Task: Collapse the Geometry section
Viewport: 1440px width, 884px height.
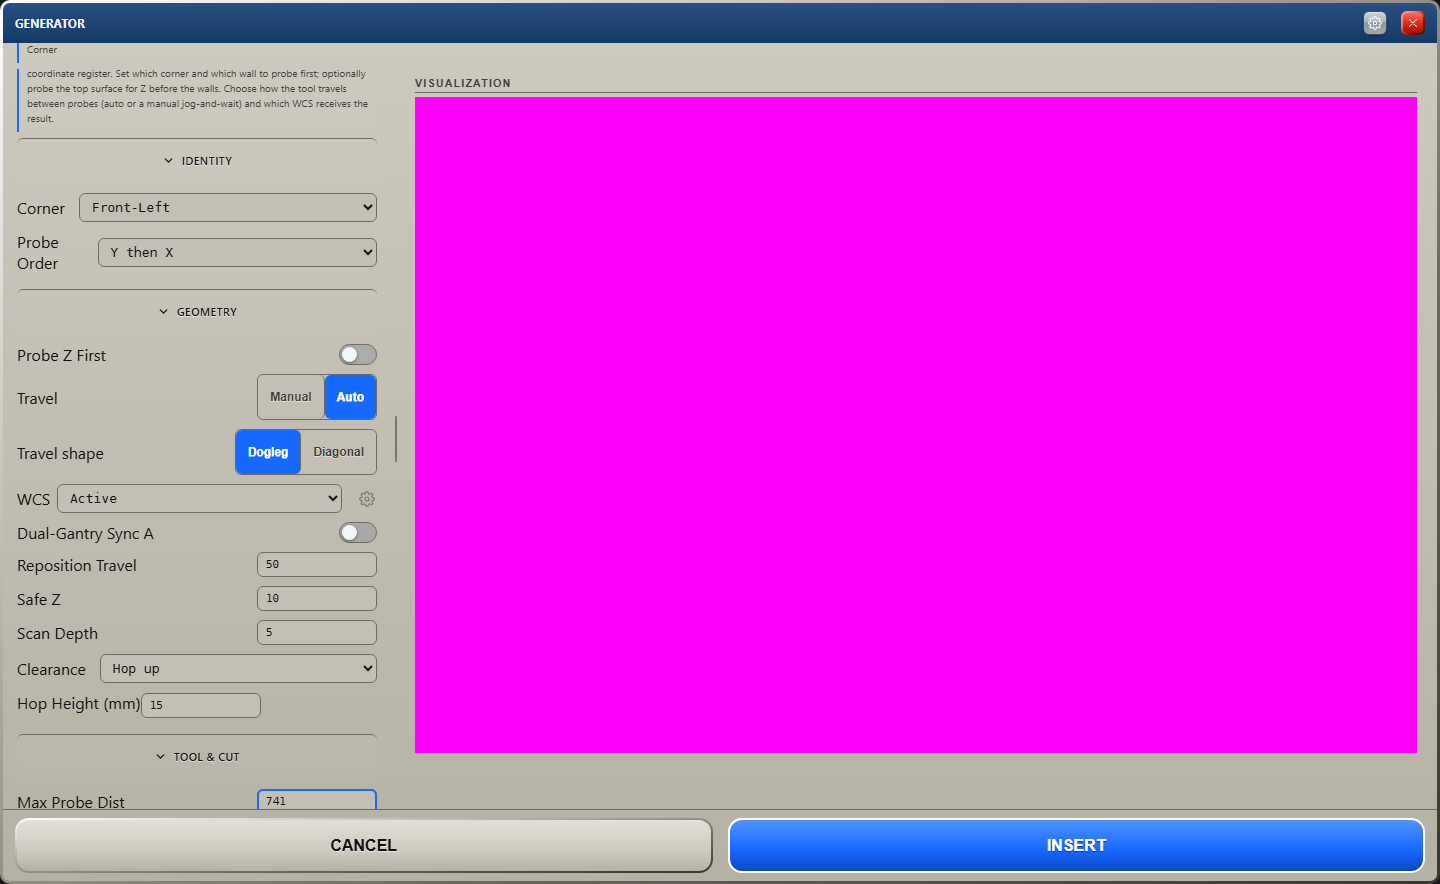Action: 197,312
